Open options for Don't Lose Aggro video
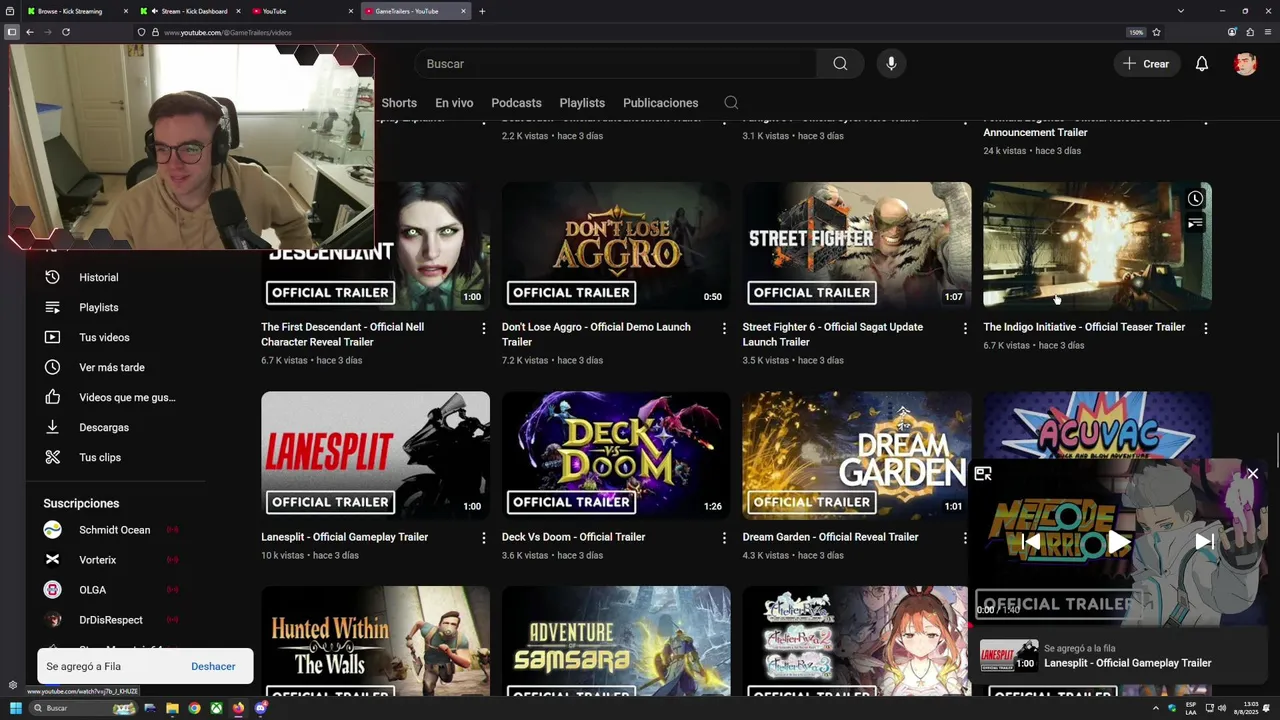Viewport: 1280px width, 720px height. pos(724,328)
